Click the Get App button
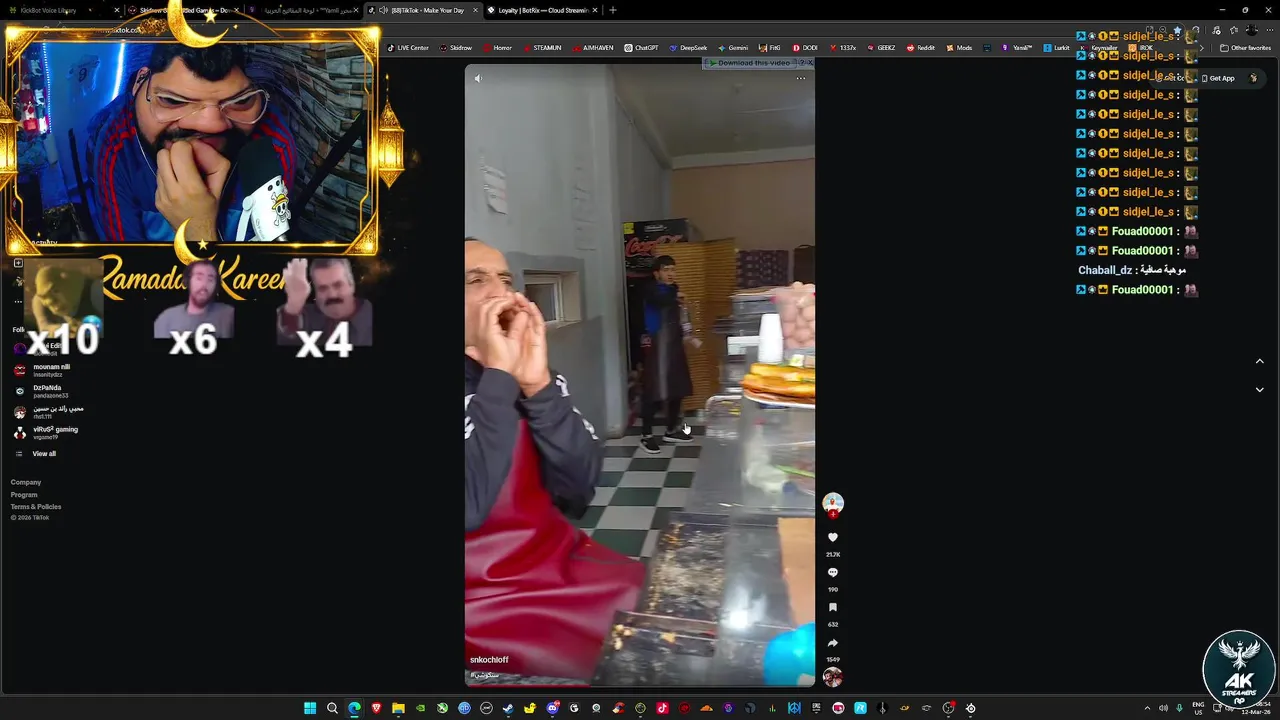The height and width of the screenshot is (720, 1280). pyautogui.click(x=1218, y=78)
